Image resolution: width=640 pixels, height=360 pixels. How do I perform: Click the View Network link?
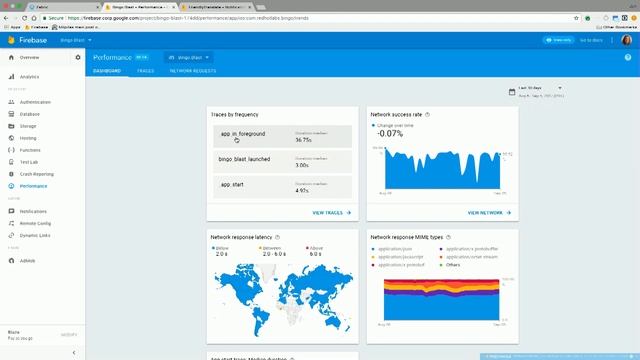point(489,213)
